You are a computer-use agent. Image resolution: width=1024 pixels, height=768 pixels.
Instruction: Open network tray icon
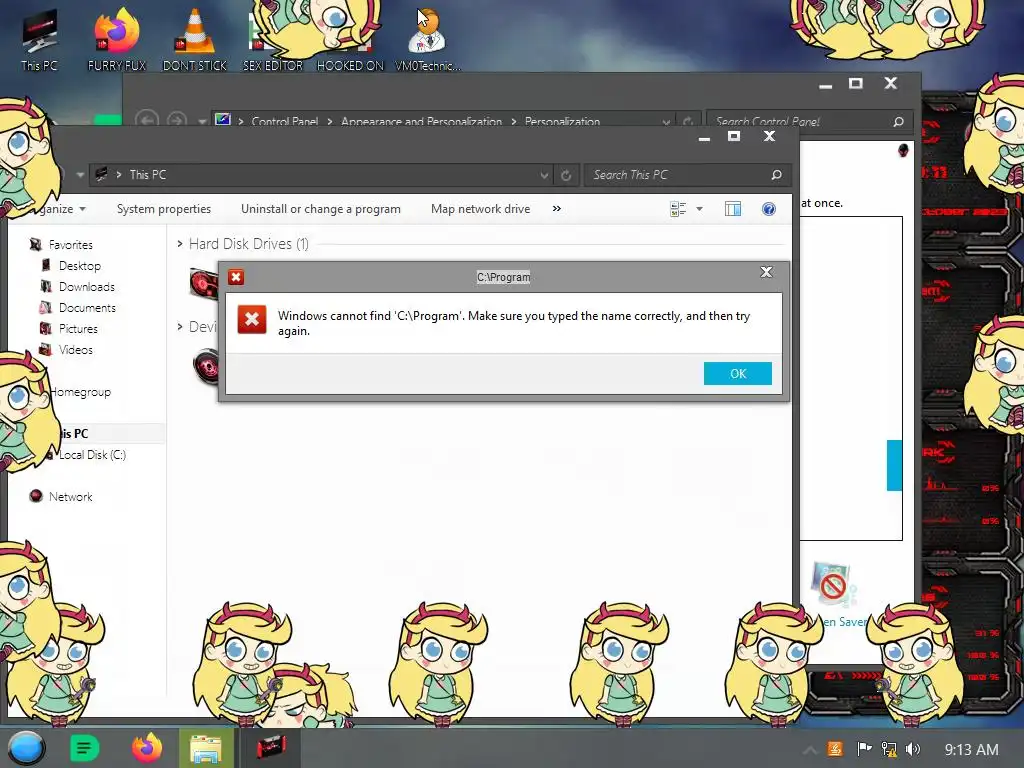889,749
